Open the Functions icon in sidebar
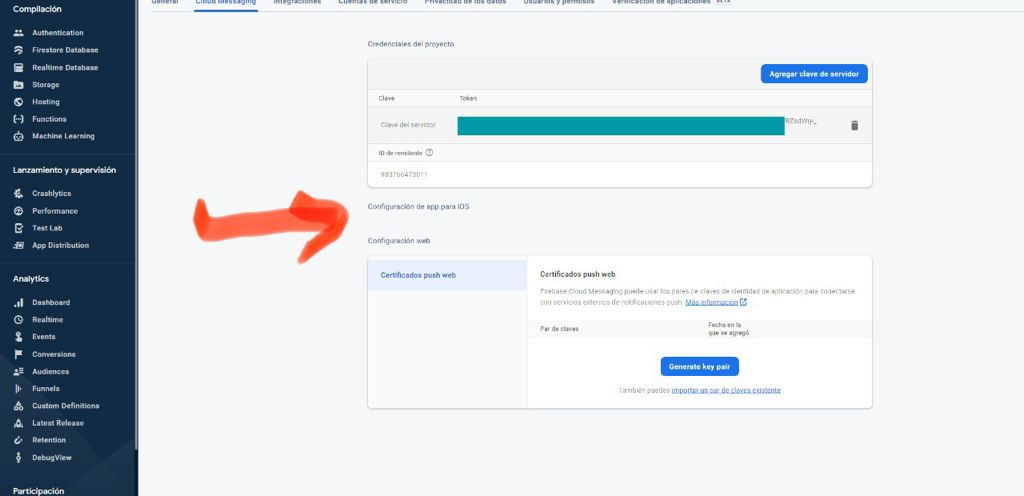 18,119
